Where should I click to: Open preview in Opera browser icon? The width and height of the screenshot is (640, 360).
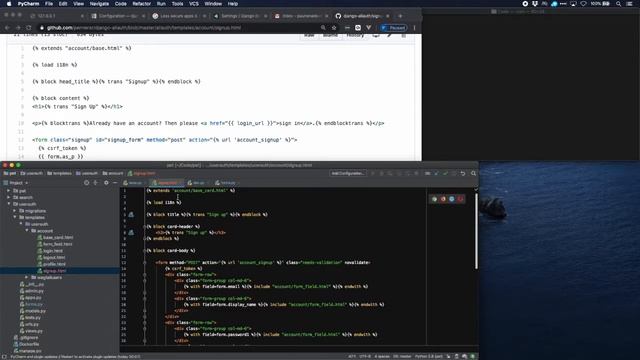(461, 199)
